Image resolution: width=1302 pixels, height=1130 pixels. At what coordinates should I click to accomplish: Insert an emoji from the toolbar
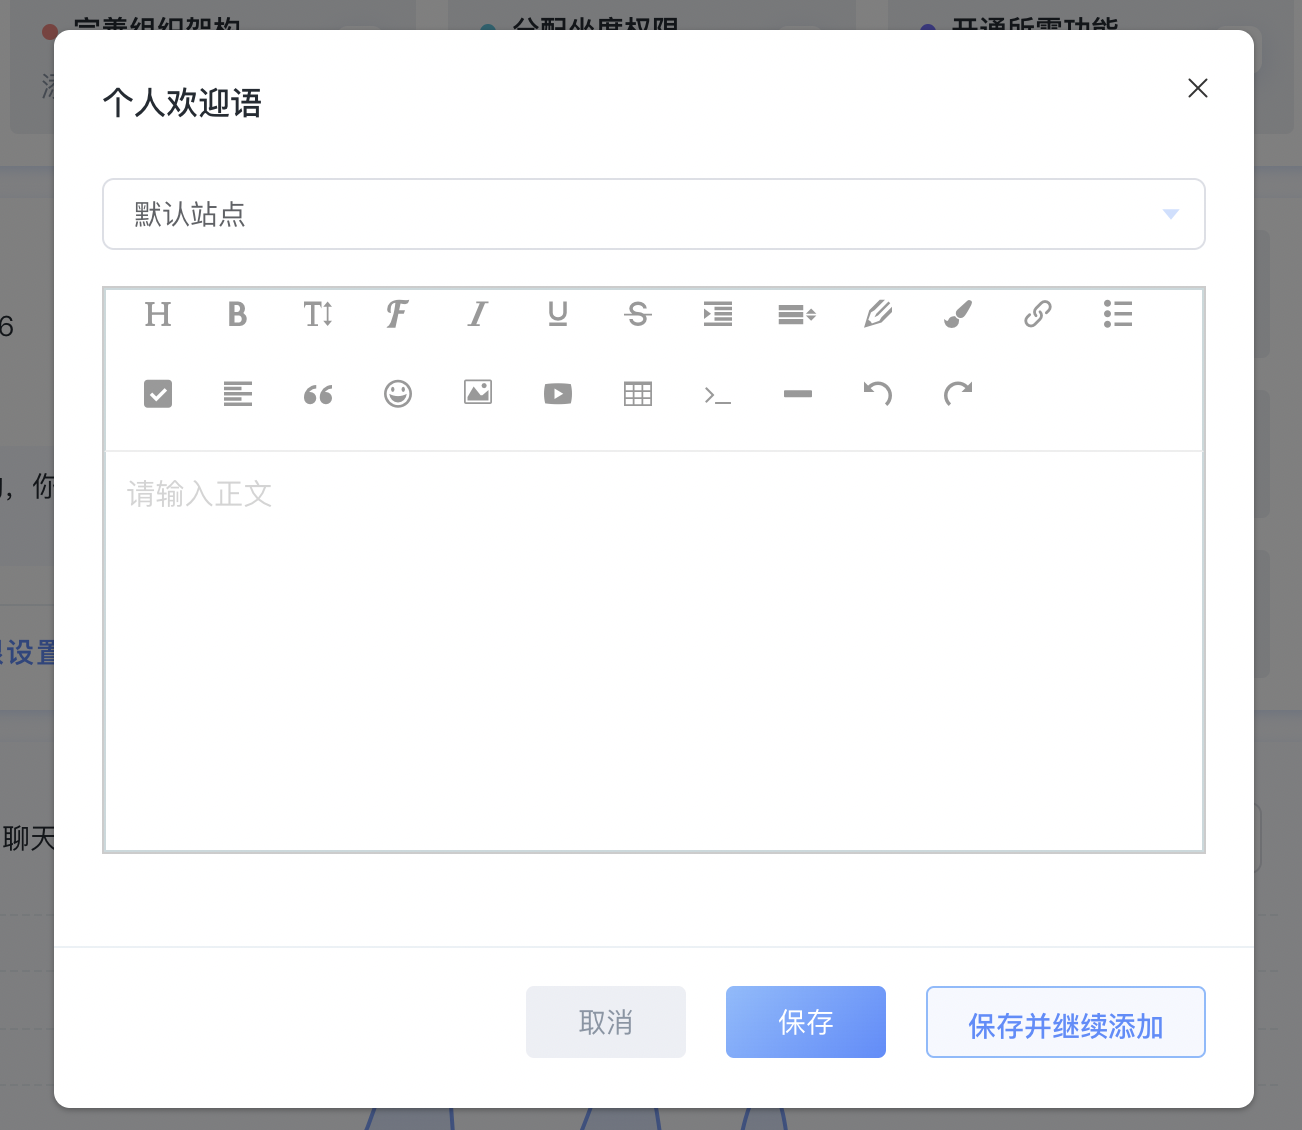click(x=398, y=394)
